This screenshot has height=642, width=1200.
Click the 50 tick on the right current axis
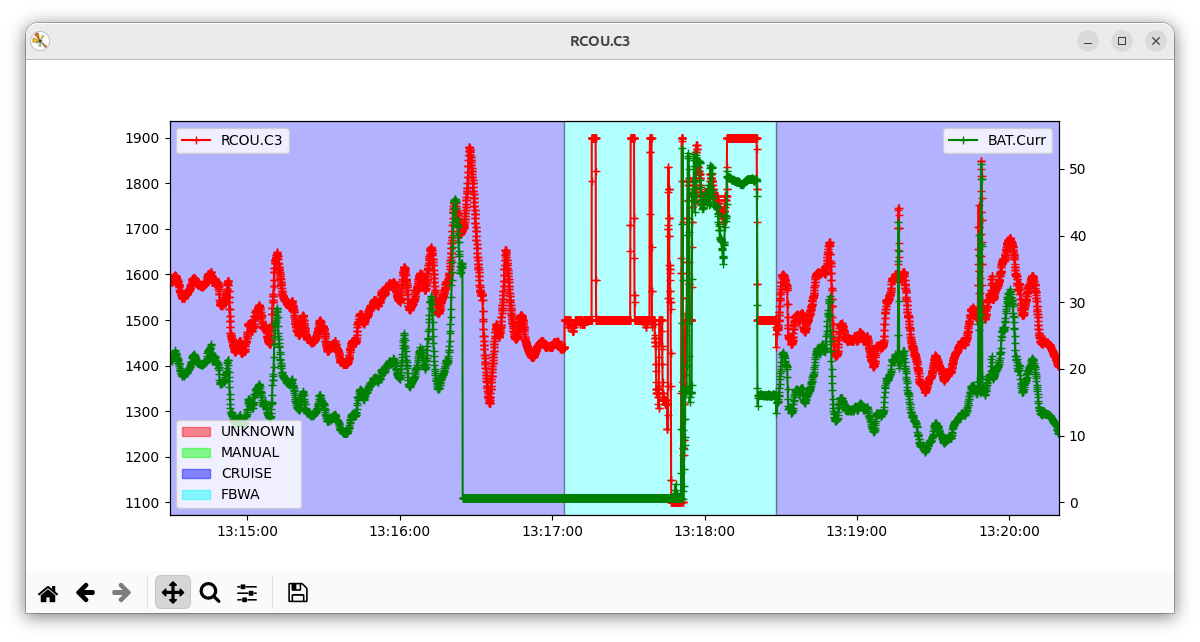point(1076,169)
